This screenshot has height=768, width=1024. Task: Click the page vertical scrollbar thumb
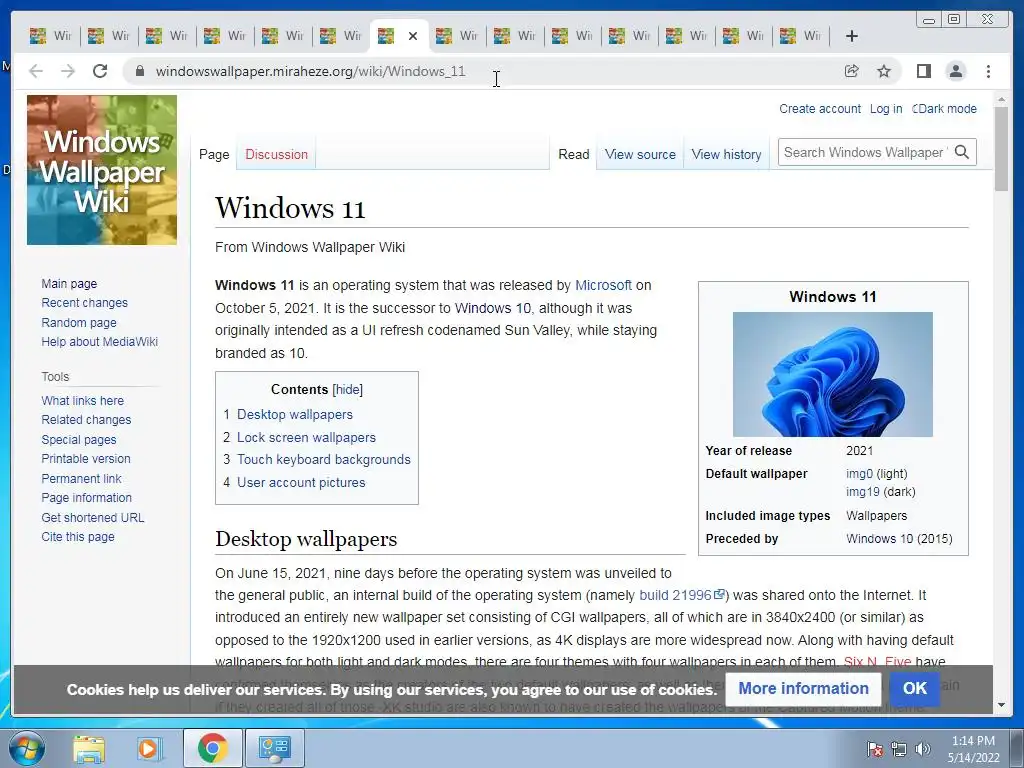1001,149
